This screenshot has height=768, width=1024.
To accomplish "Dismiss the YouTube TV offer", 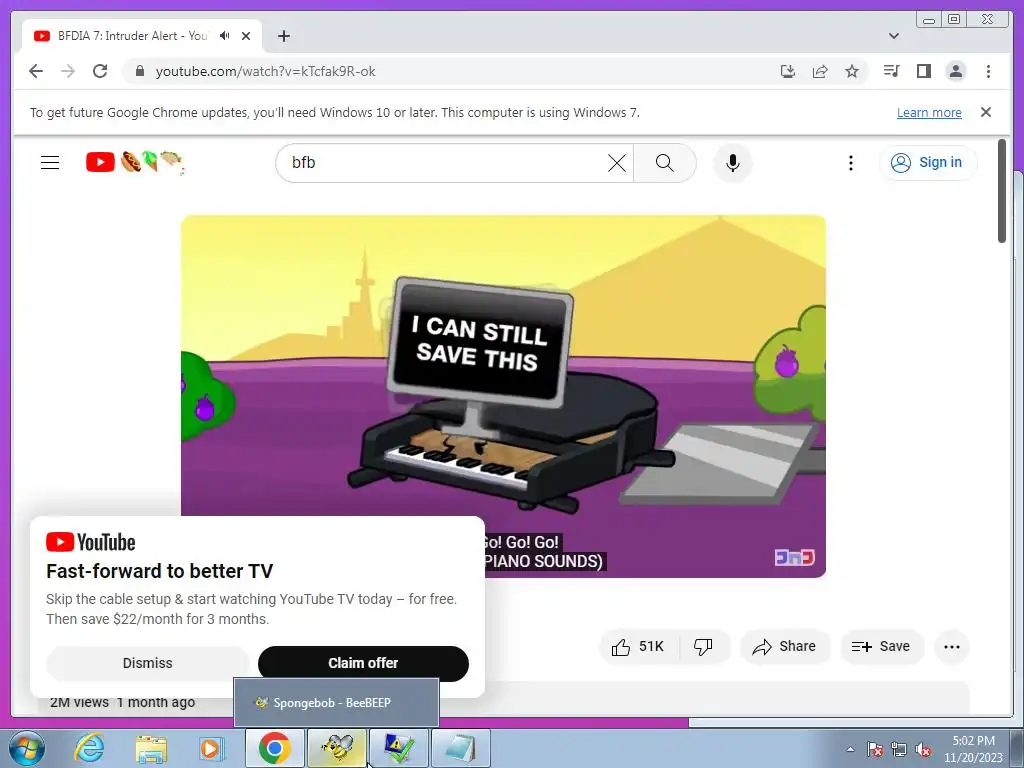I will point(148,664).
